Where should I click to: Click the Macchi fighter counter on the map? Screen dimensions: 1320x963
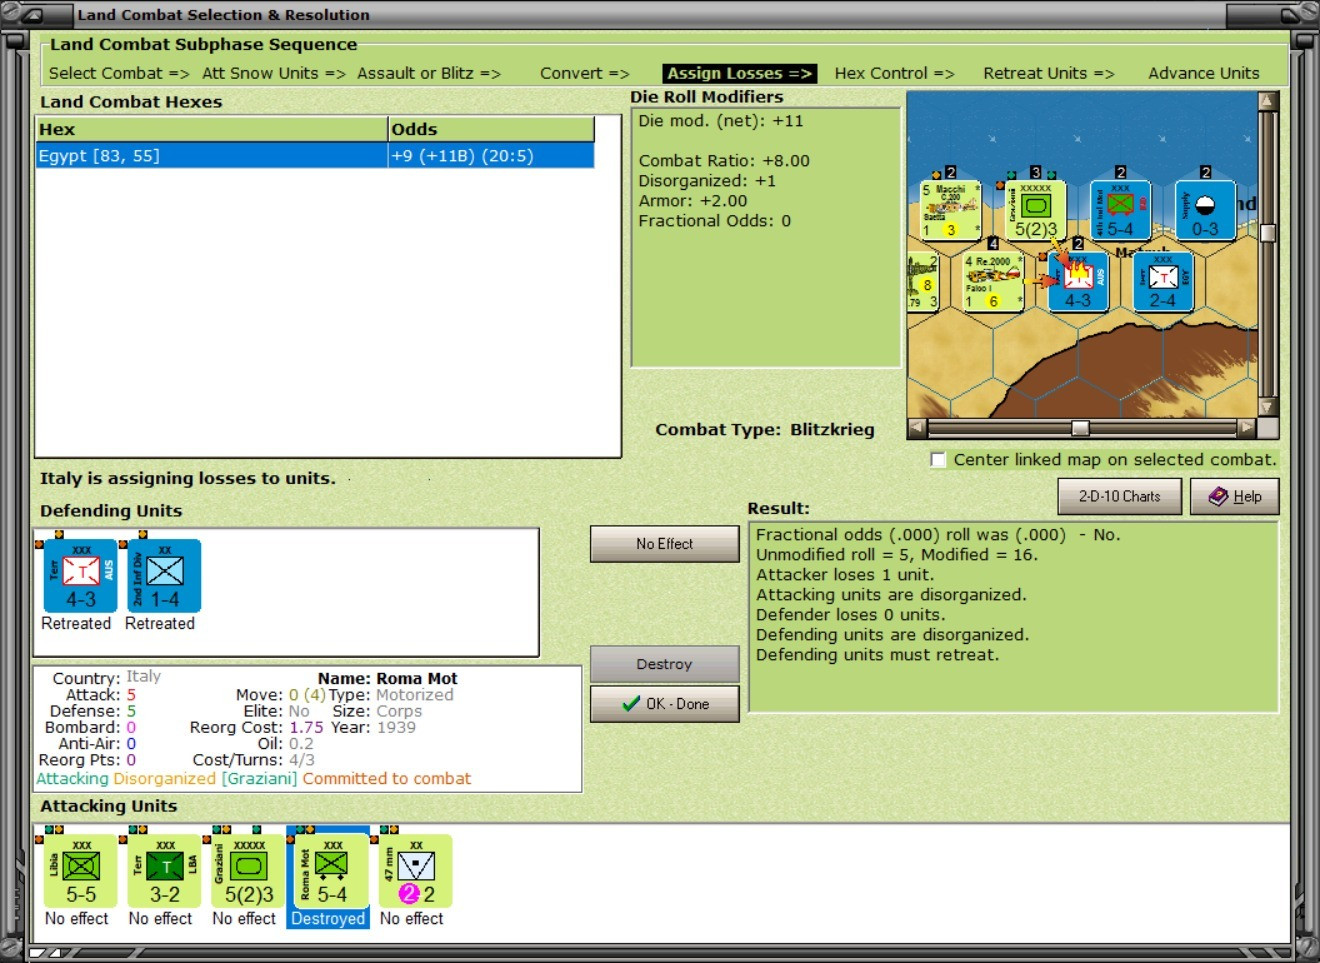pos(950,210)
